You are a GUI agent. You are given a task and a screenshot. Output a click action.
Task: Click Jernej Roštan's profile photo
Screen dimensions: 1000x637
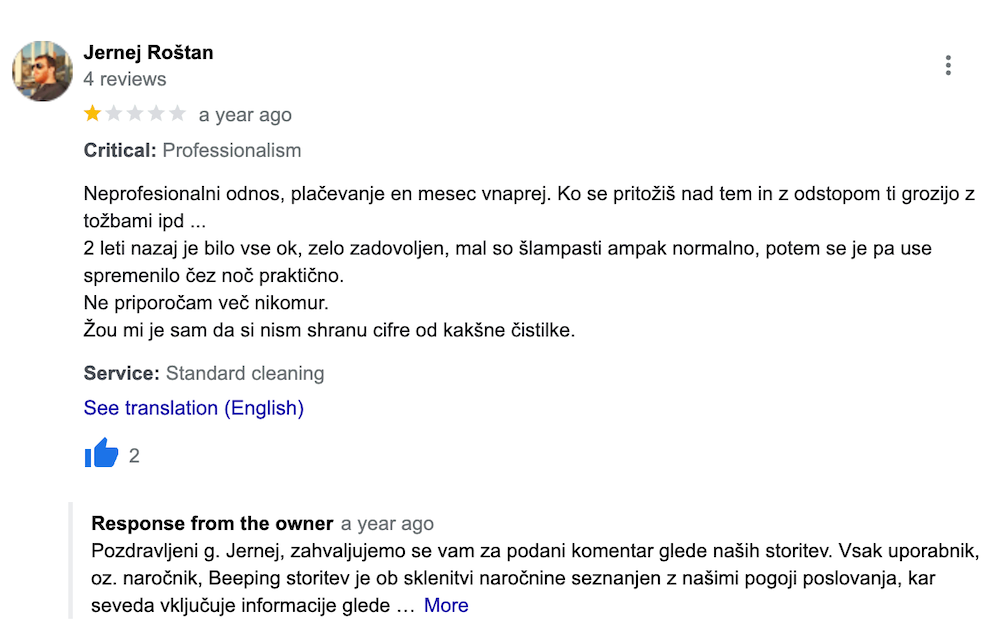pyautogui.click(x=42, y=71)
